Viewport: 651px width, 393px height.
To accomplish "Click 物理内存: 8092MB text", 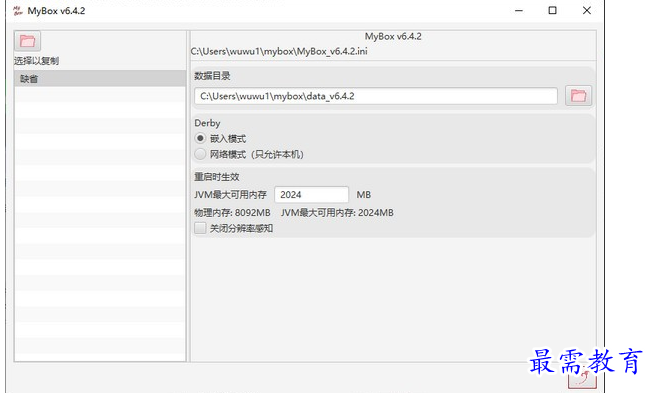I will pos(232,213).
